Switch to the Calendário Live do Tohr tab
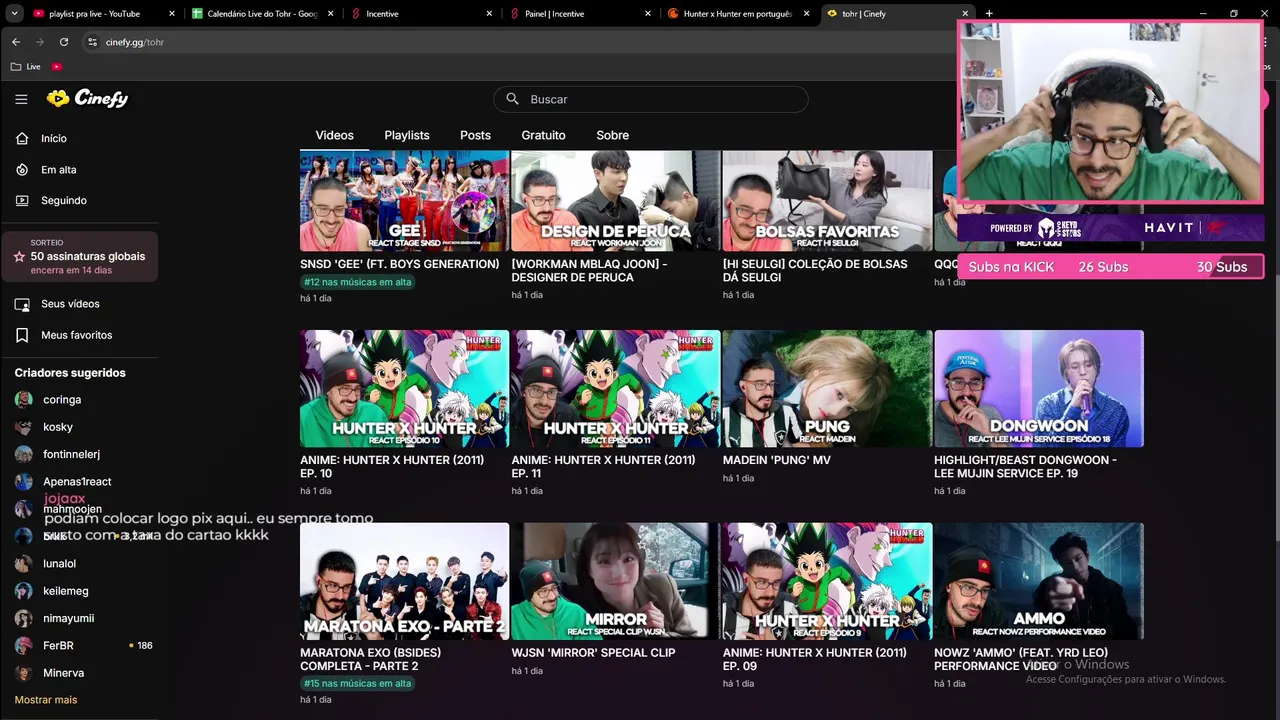The height and width of the screenshot is (720, 1280). (263, 14)
